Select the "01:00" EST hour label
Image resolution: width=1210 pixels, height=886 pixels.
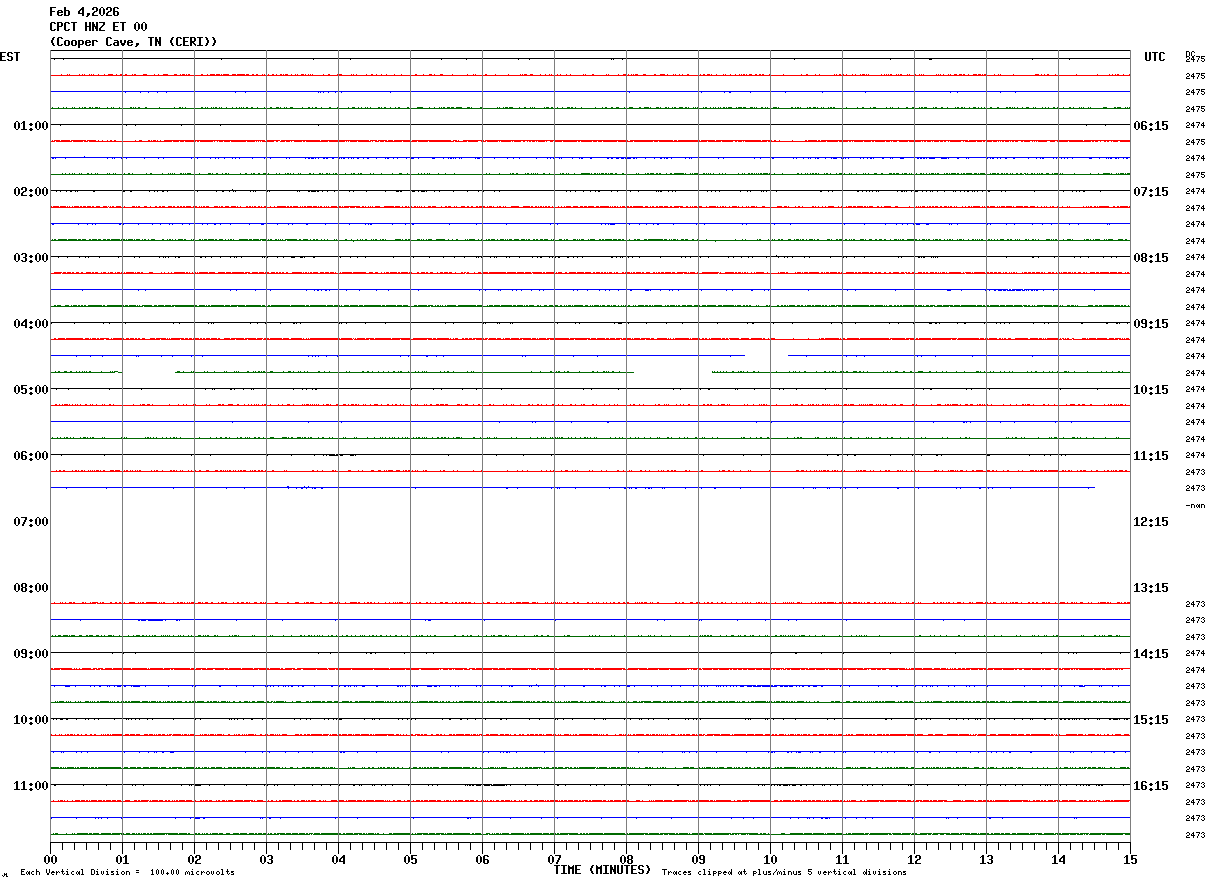(31, 126)
